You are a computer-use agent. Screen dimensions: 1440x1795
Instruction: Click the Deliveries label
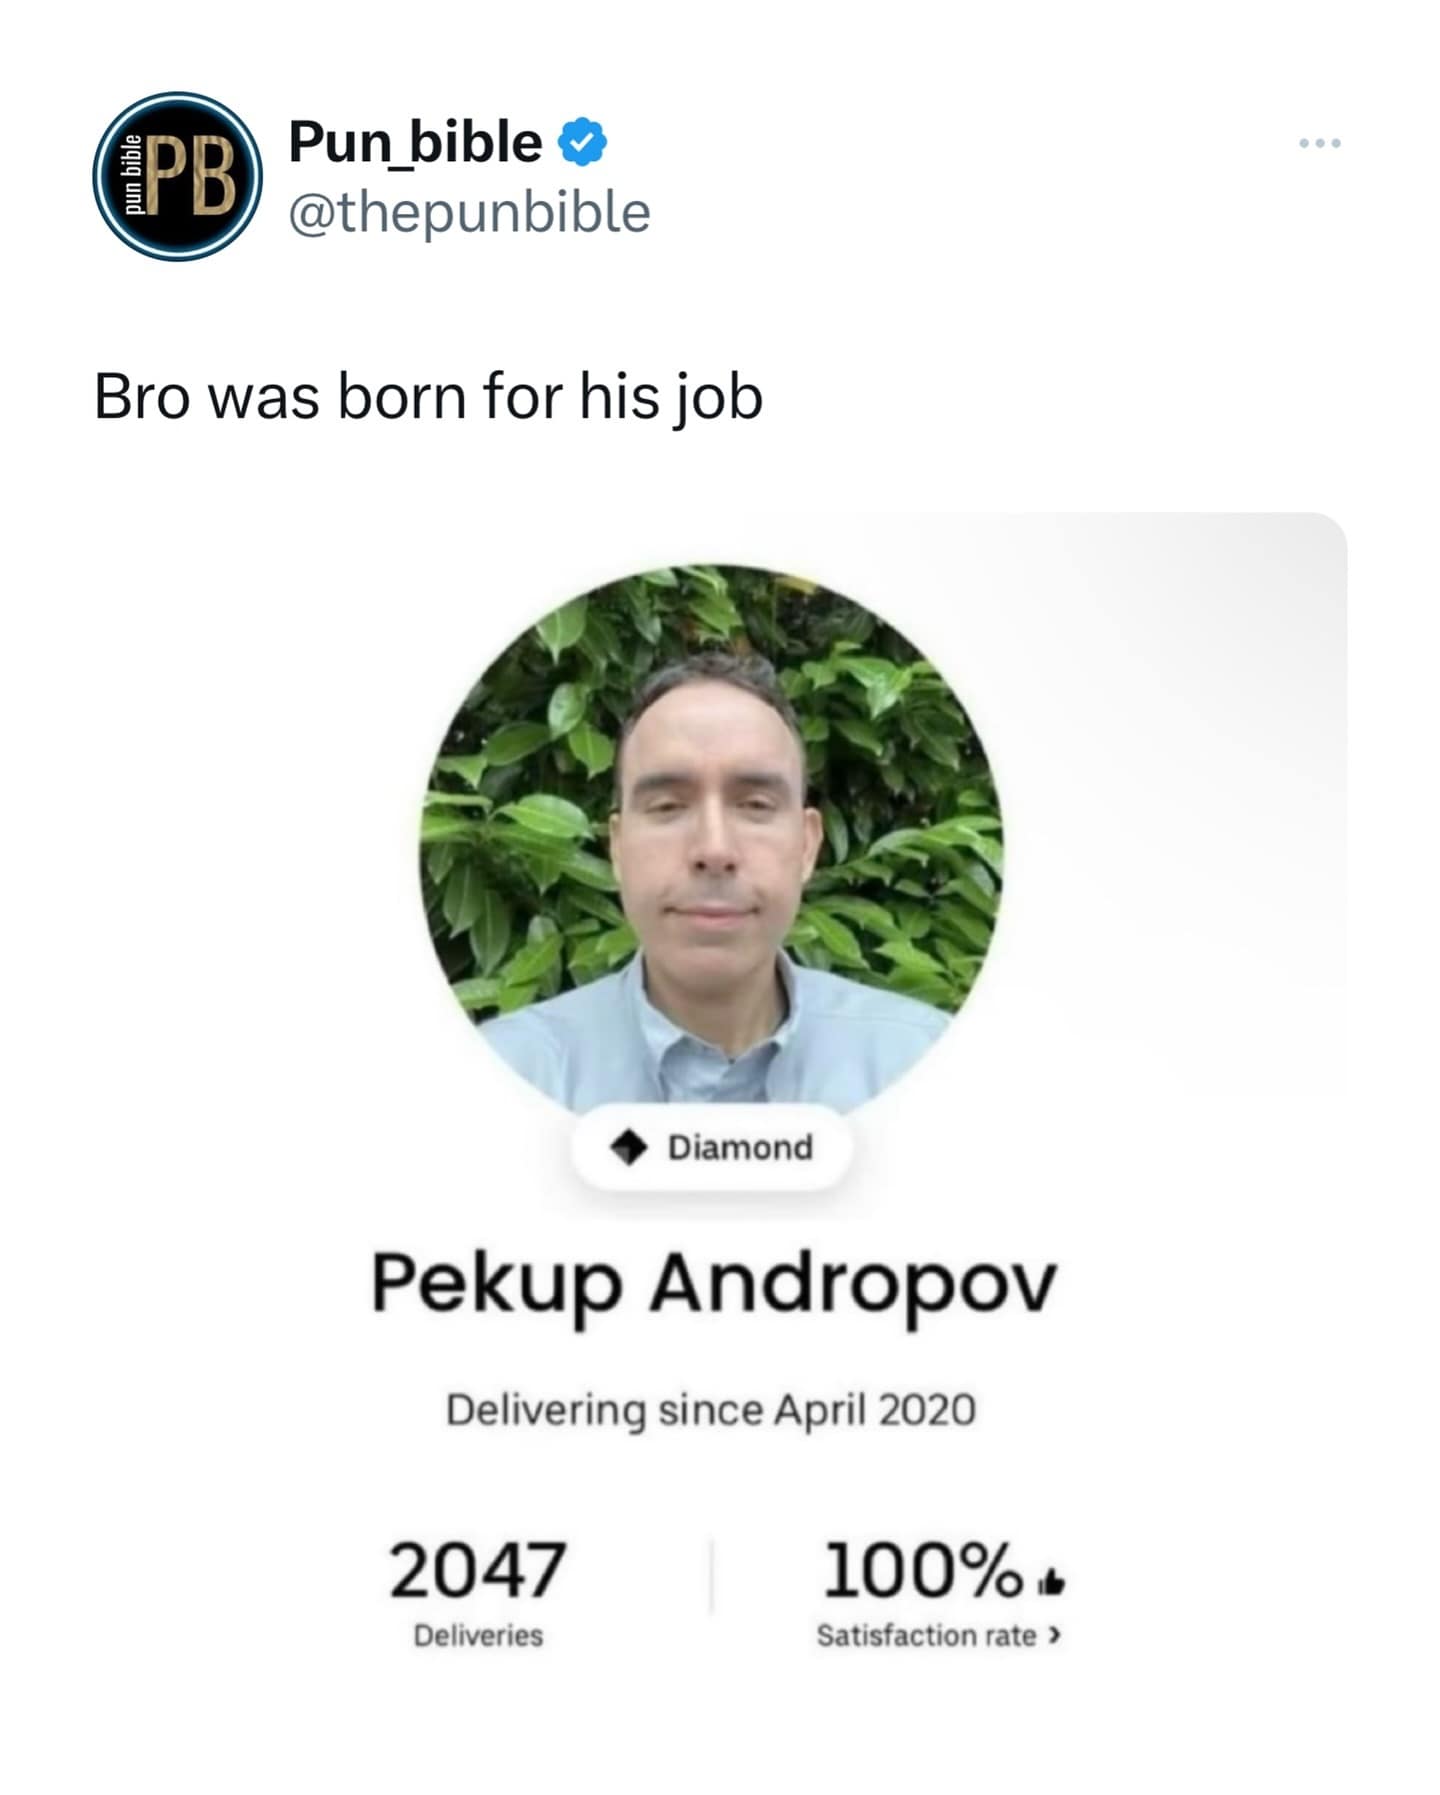478,1635
